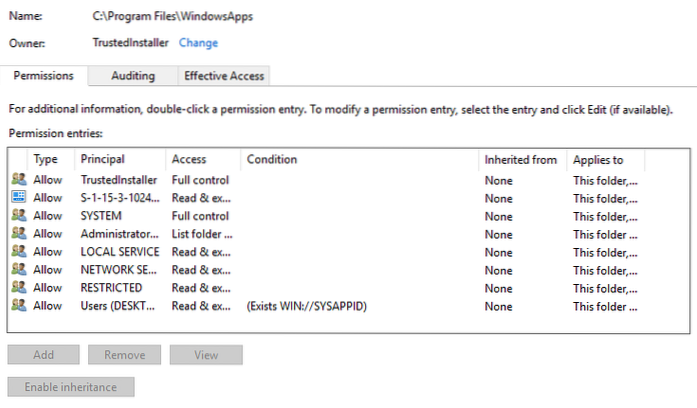This screenshot has height=408, width=697.
Task: Sort entries by the Access column header
Action: pyautogui.click(x=189, y=159)
